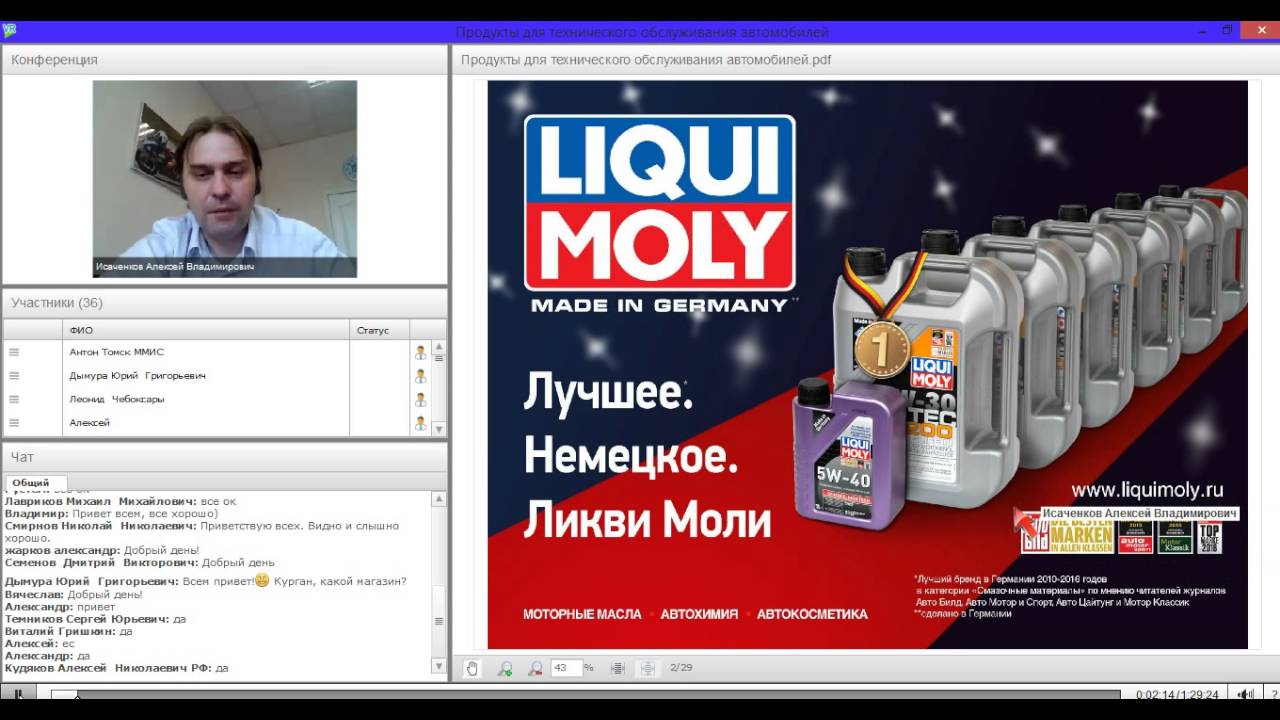Click the Участники (36) panel header
Screen dimensions: 1280x720
(224, 303)
